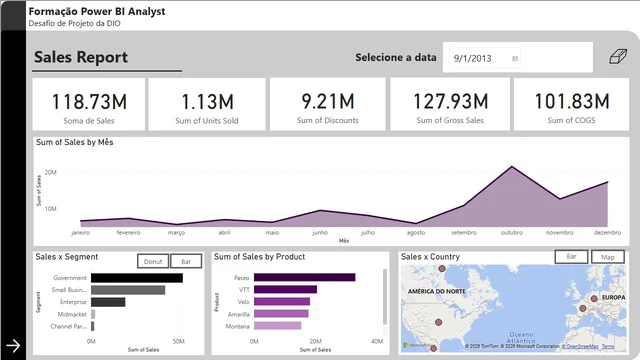Screen dimensions: 640x360
Task: Click the 'dezembro' axis label
Action: [x=607, y=232]
